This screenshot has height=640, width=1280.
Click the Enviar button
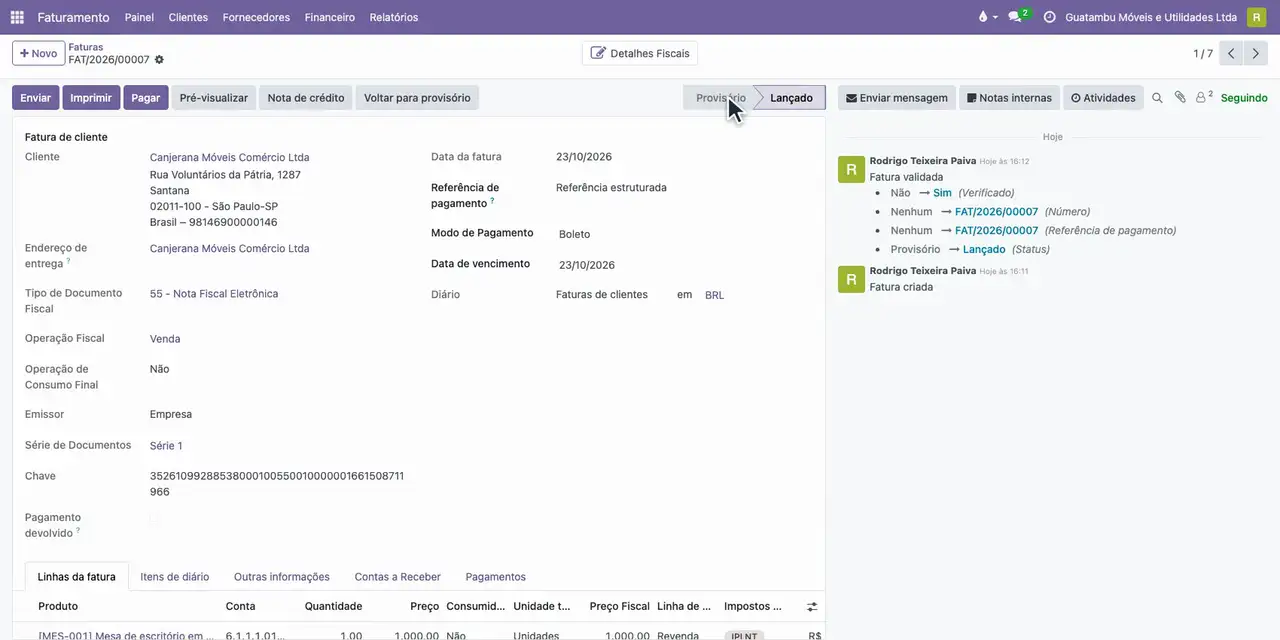point(35,98)
